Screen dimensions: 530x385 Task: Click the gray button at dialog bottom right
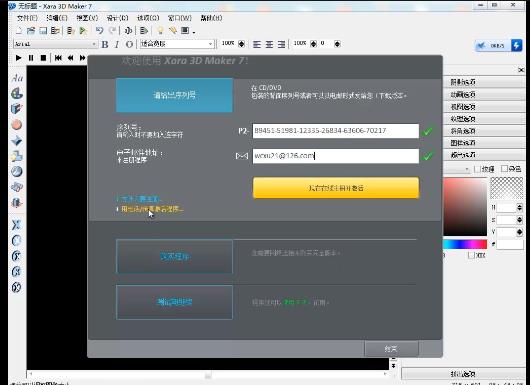pyautogui.click(x=391, y=348)
